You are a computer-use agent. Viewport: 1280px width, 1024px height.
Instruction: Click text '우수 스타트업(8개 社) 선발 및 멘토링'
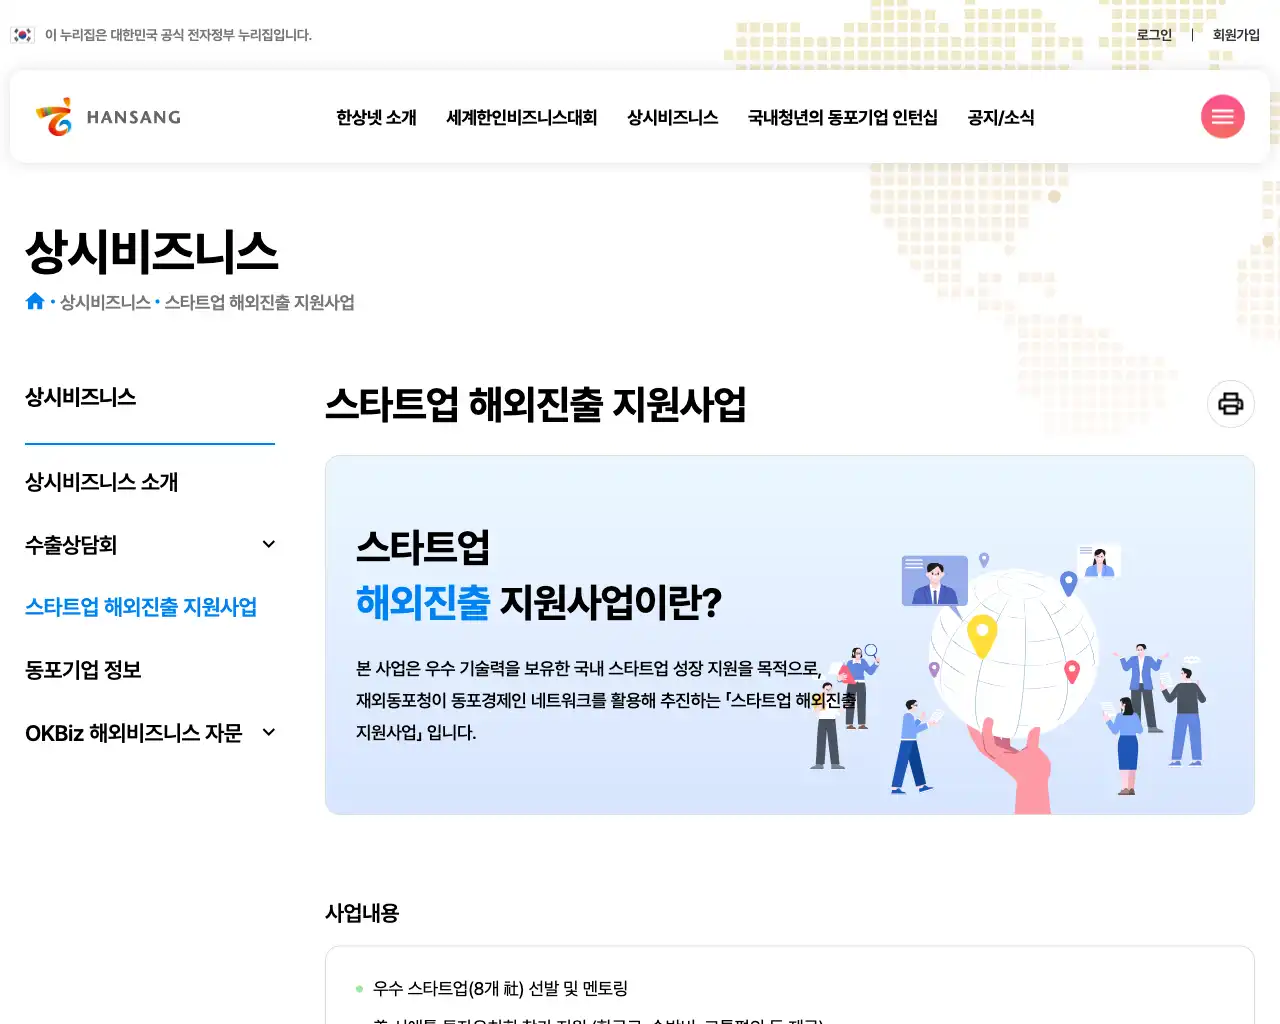500,988
